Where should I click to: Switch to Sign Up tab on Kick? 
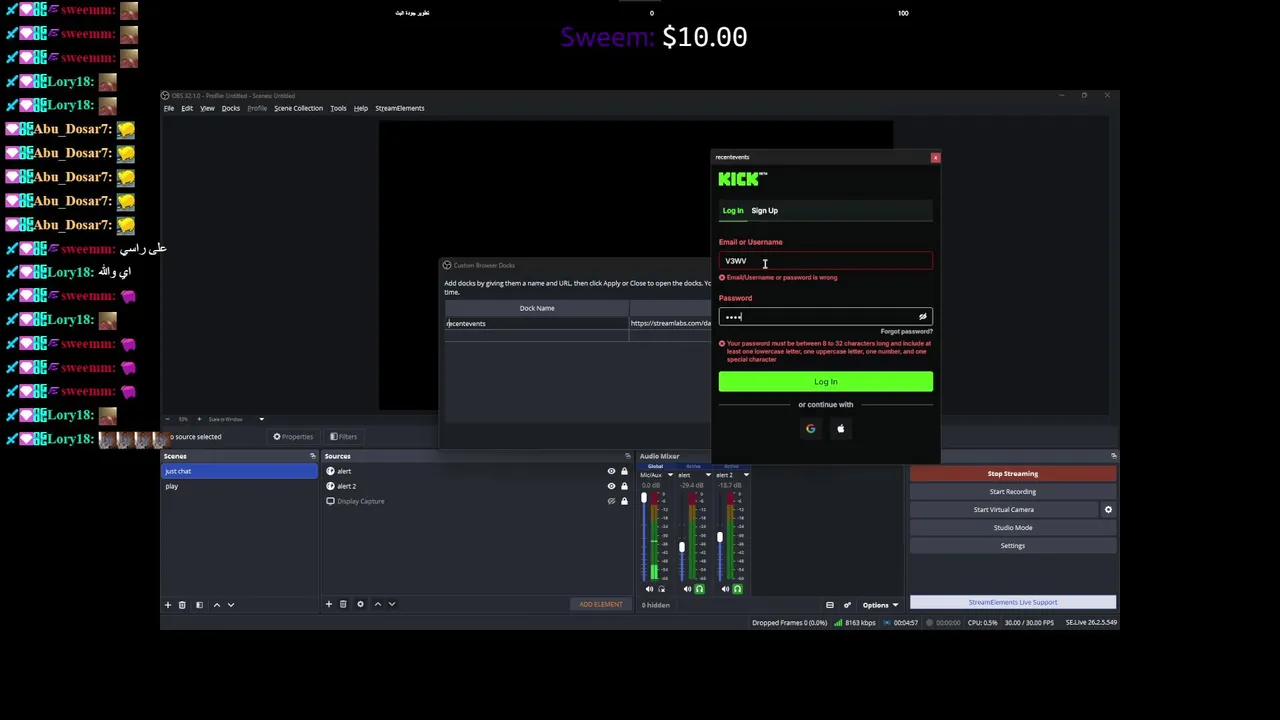(x=764, y=211)
